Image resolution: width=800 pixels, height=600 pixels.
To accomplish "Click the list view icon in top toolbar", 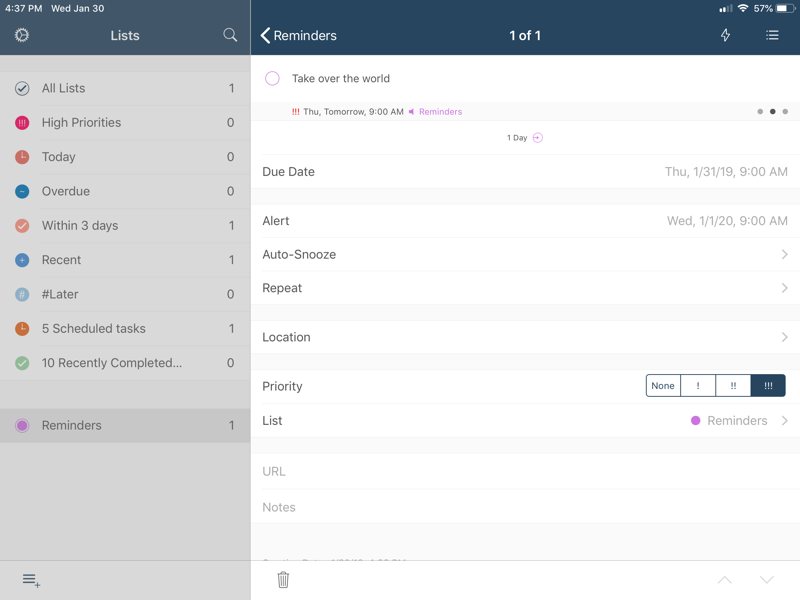I will 772,35.
